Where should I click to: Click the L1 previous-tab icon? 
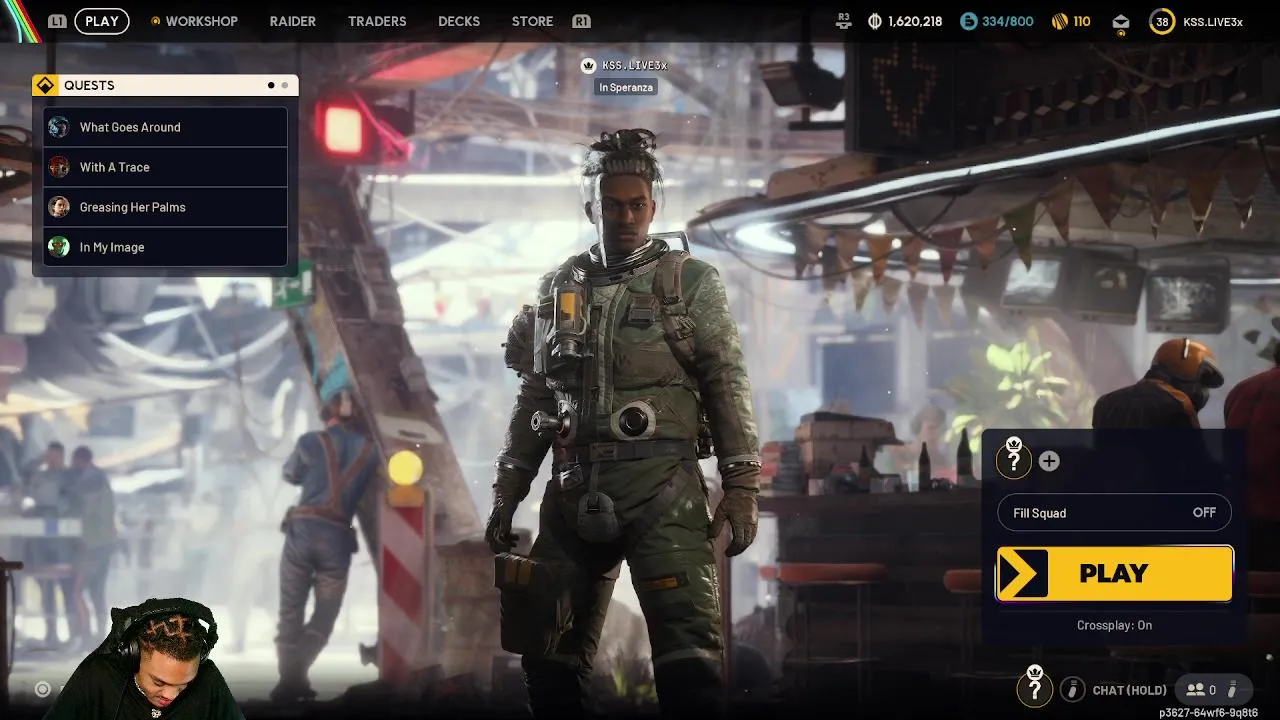click(57, 21)
